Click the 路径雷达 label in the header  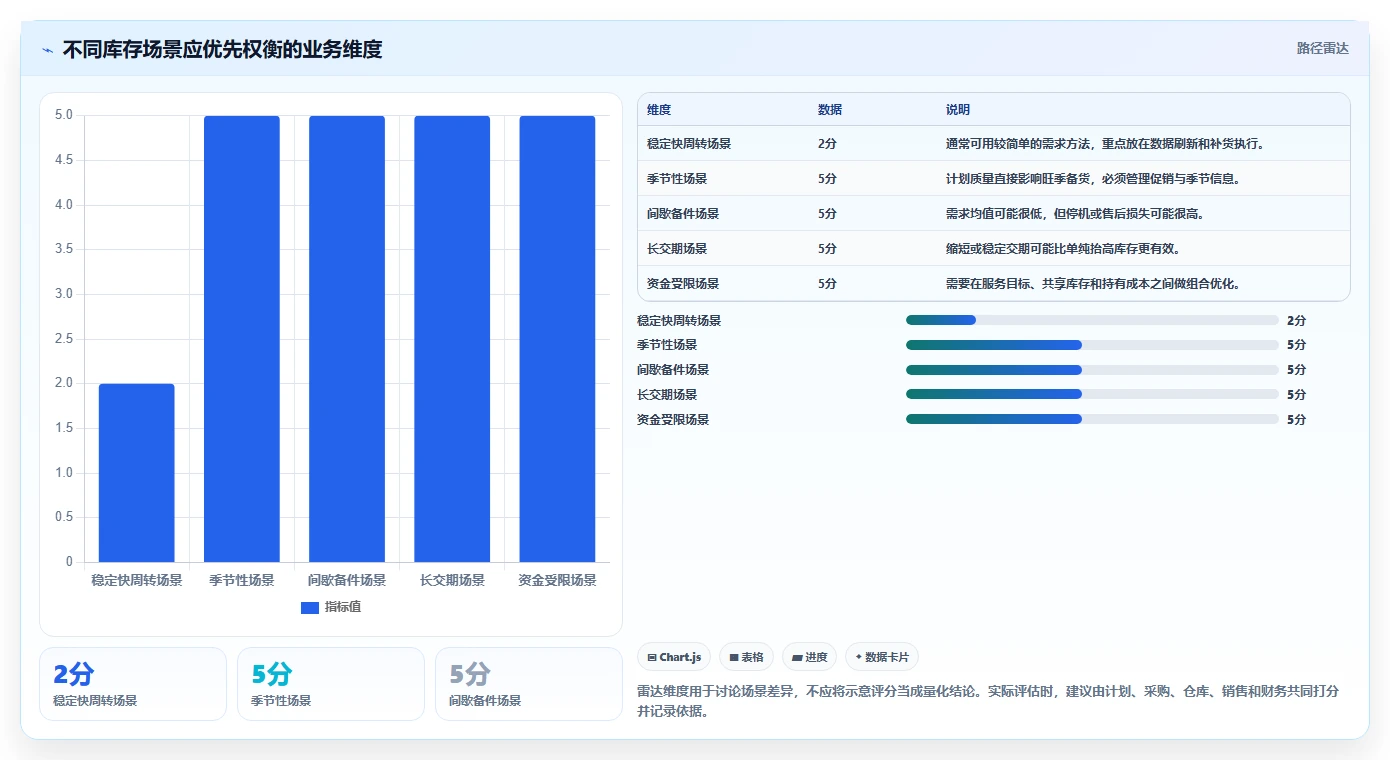click(x=1322, y=48)
